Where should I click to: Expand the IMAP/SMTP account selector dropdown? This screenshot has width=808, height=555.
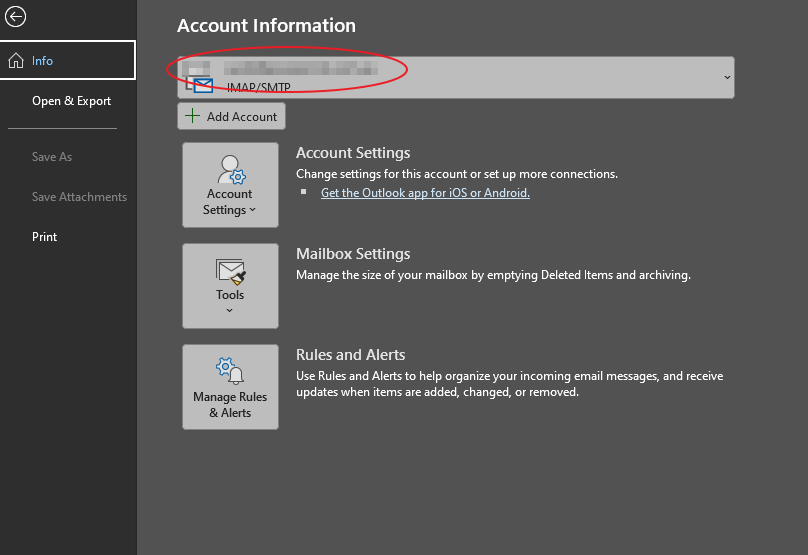456,77
